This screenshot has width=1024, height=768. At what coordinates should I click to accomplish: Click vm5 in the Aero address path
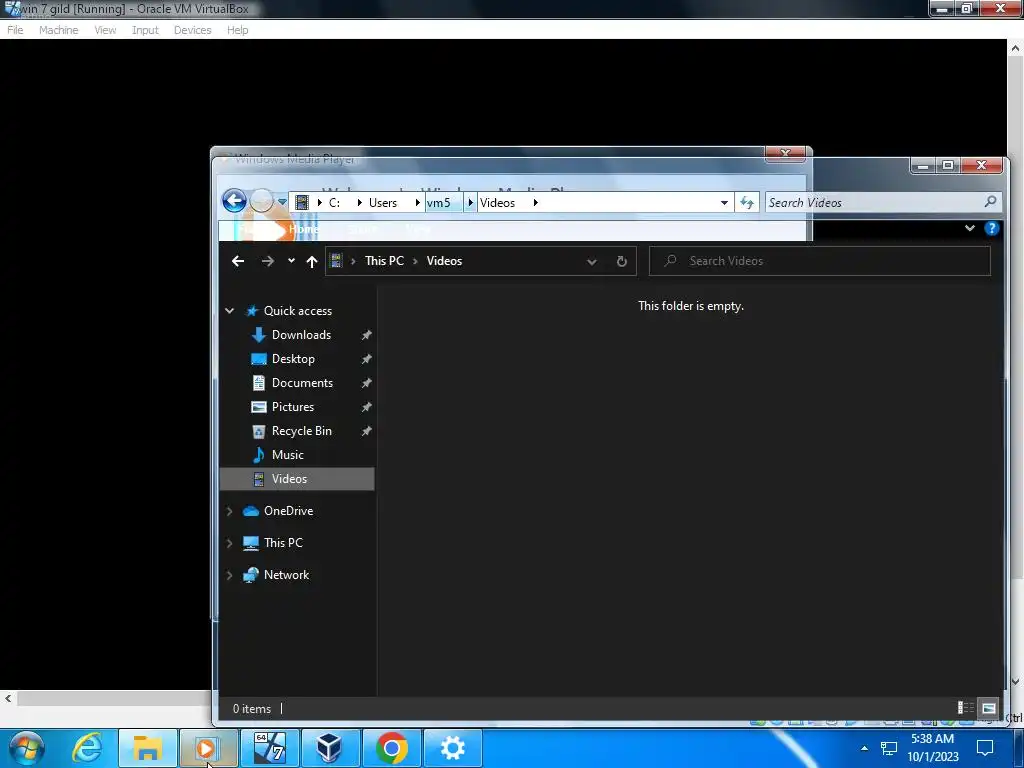(438, 202)
